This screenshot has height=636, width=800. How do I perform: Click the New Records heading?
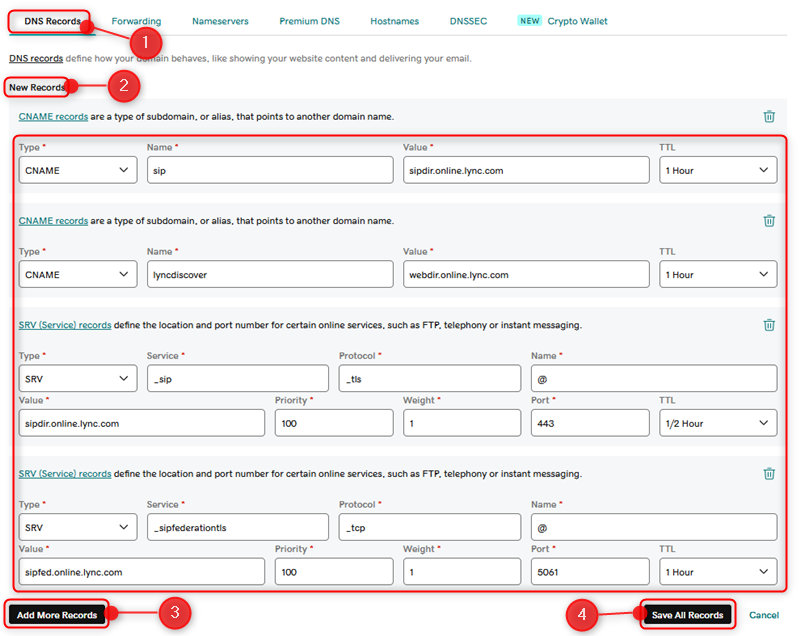click(37, 87)
